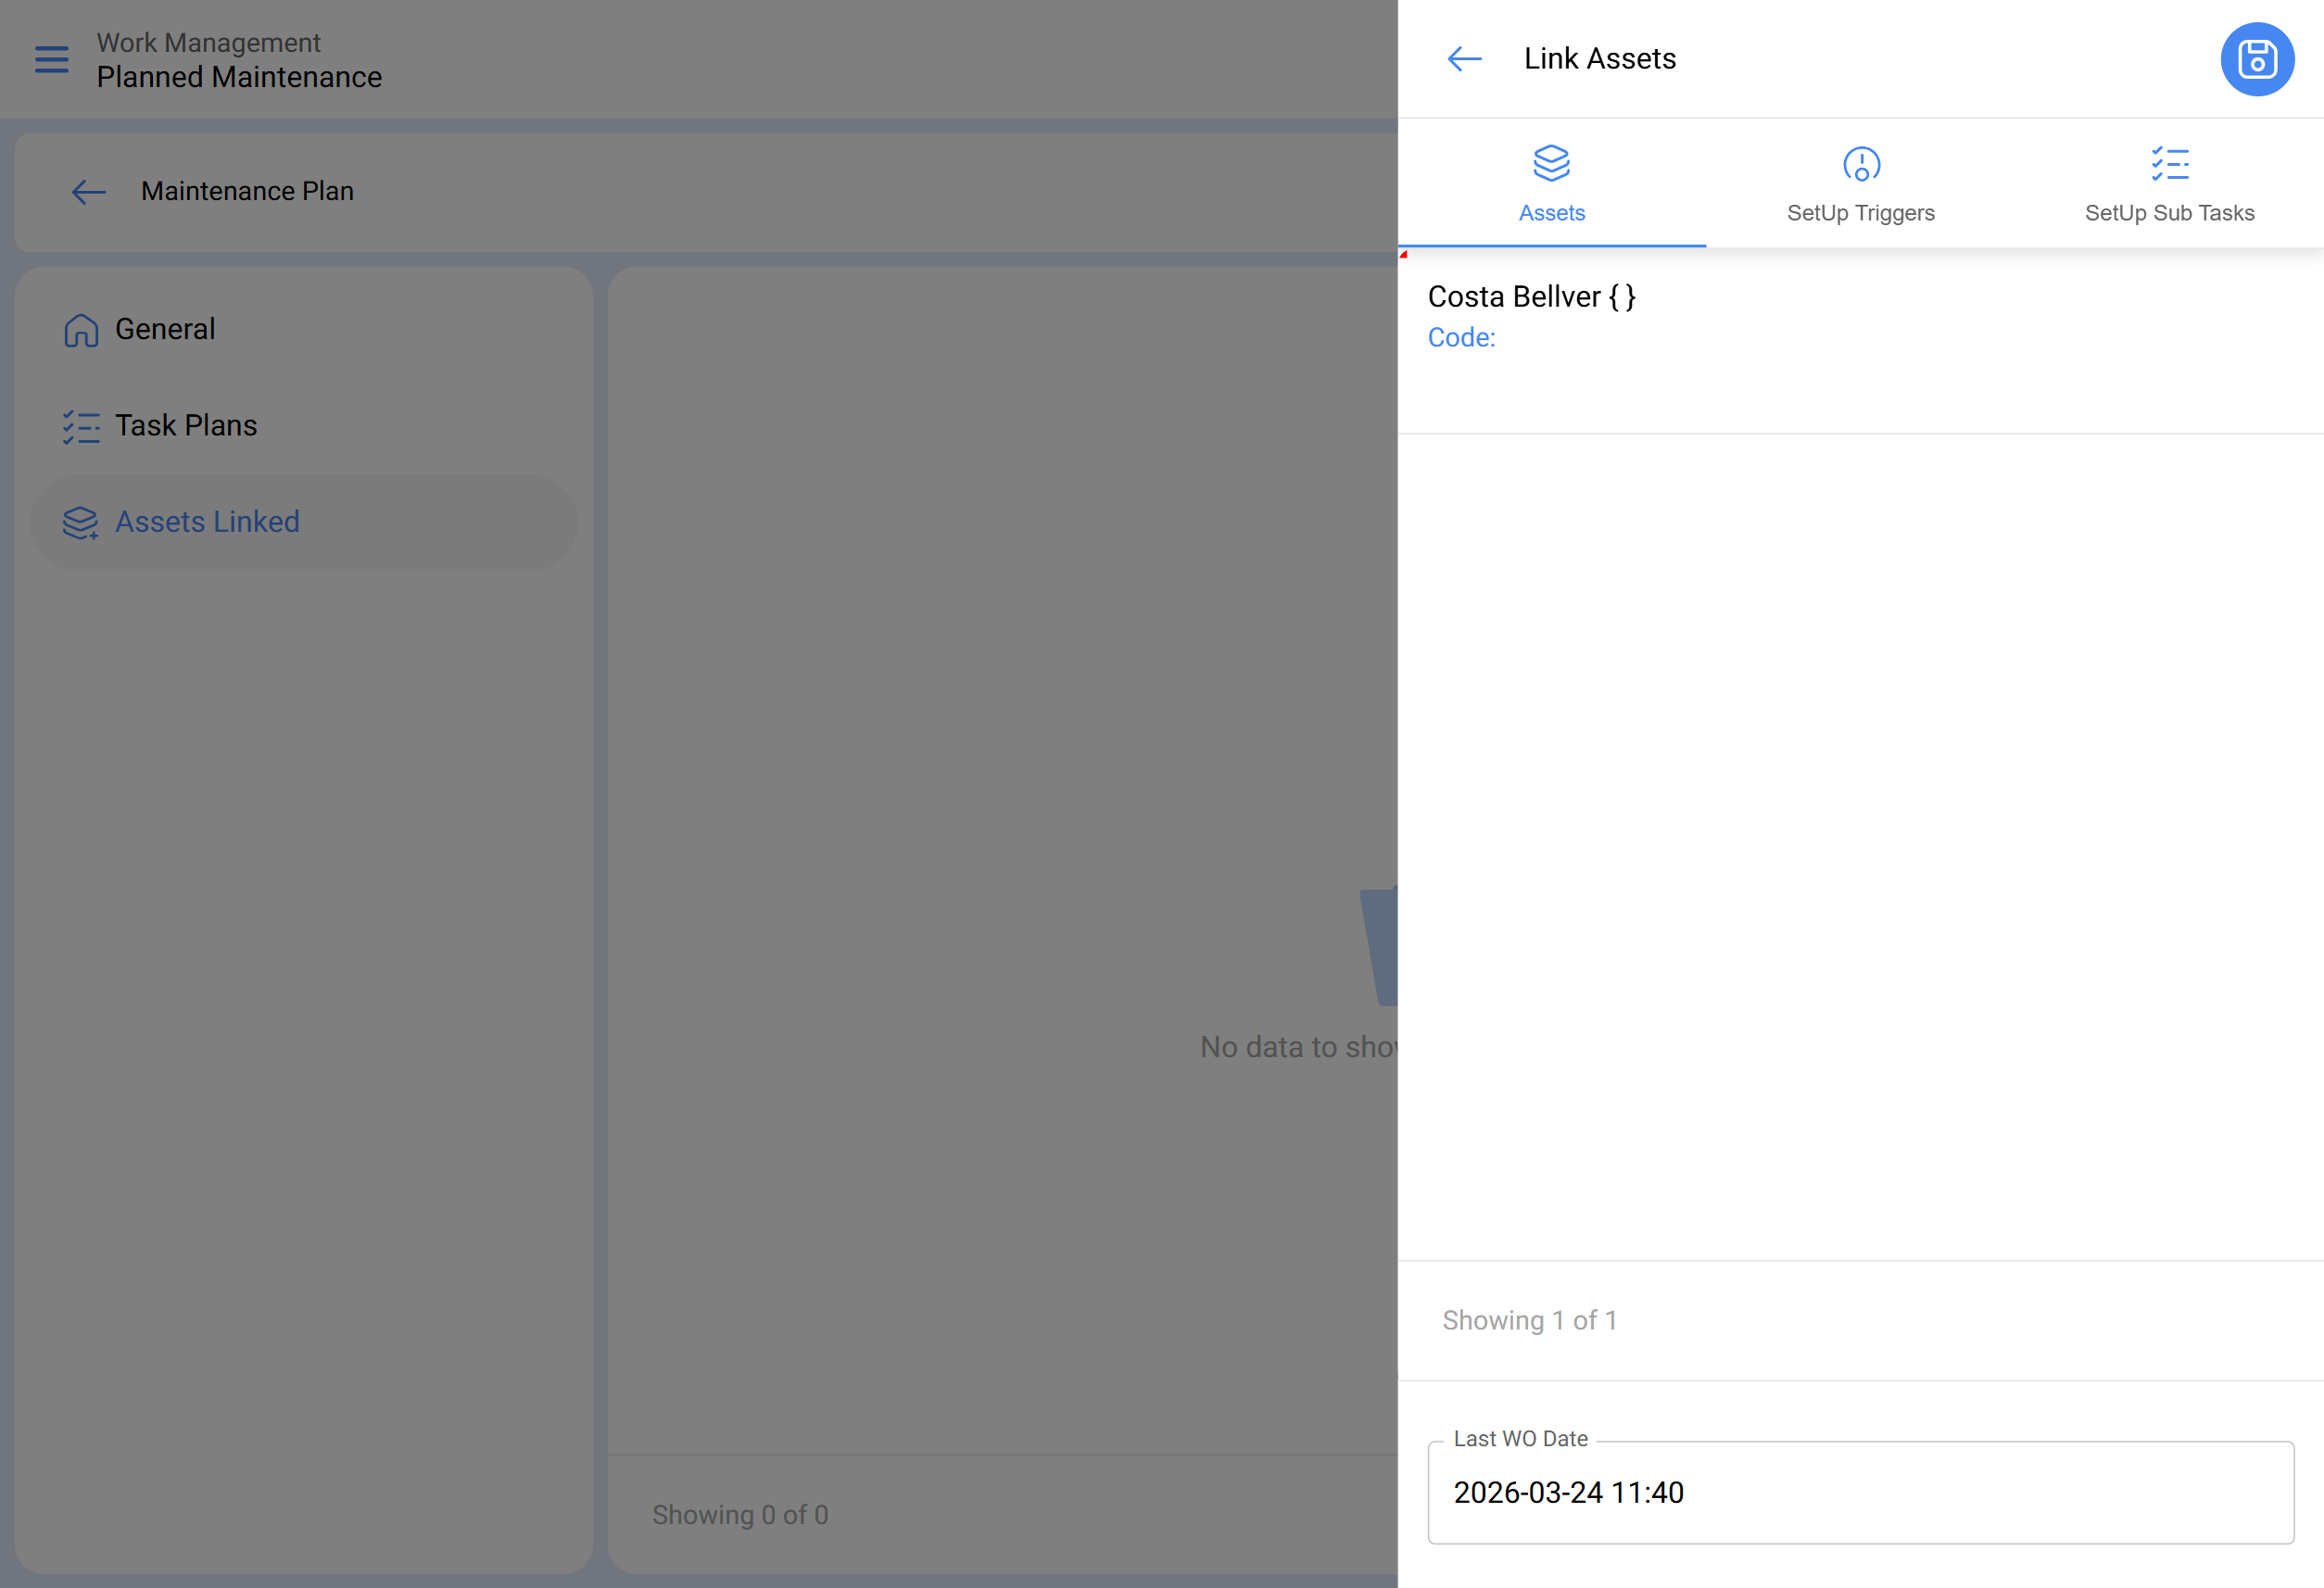Click the SetUp Triggers icon

coord(1860,164)
